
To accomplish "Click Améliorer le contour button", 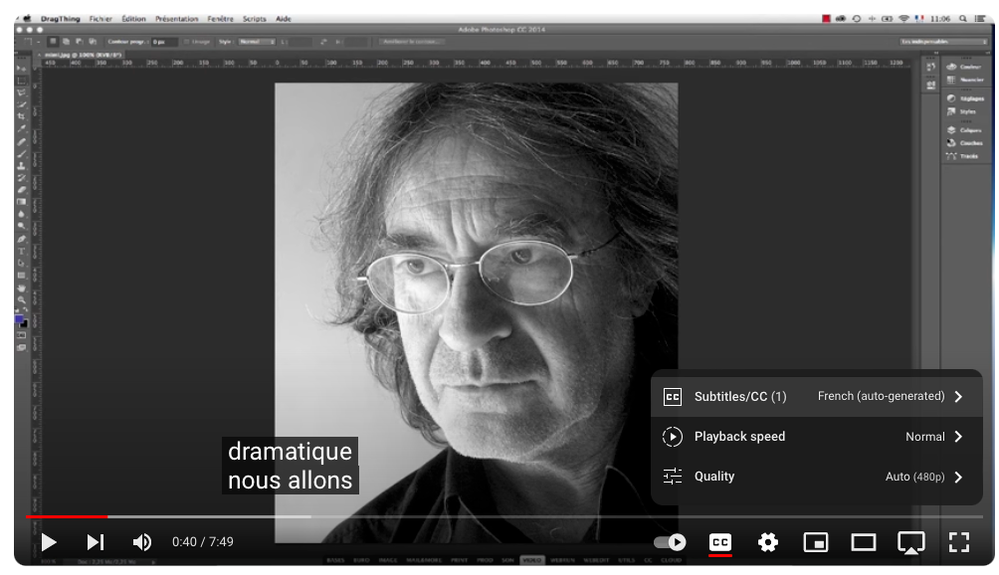I will pyautogui.click(x=411, y=41).
